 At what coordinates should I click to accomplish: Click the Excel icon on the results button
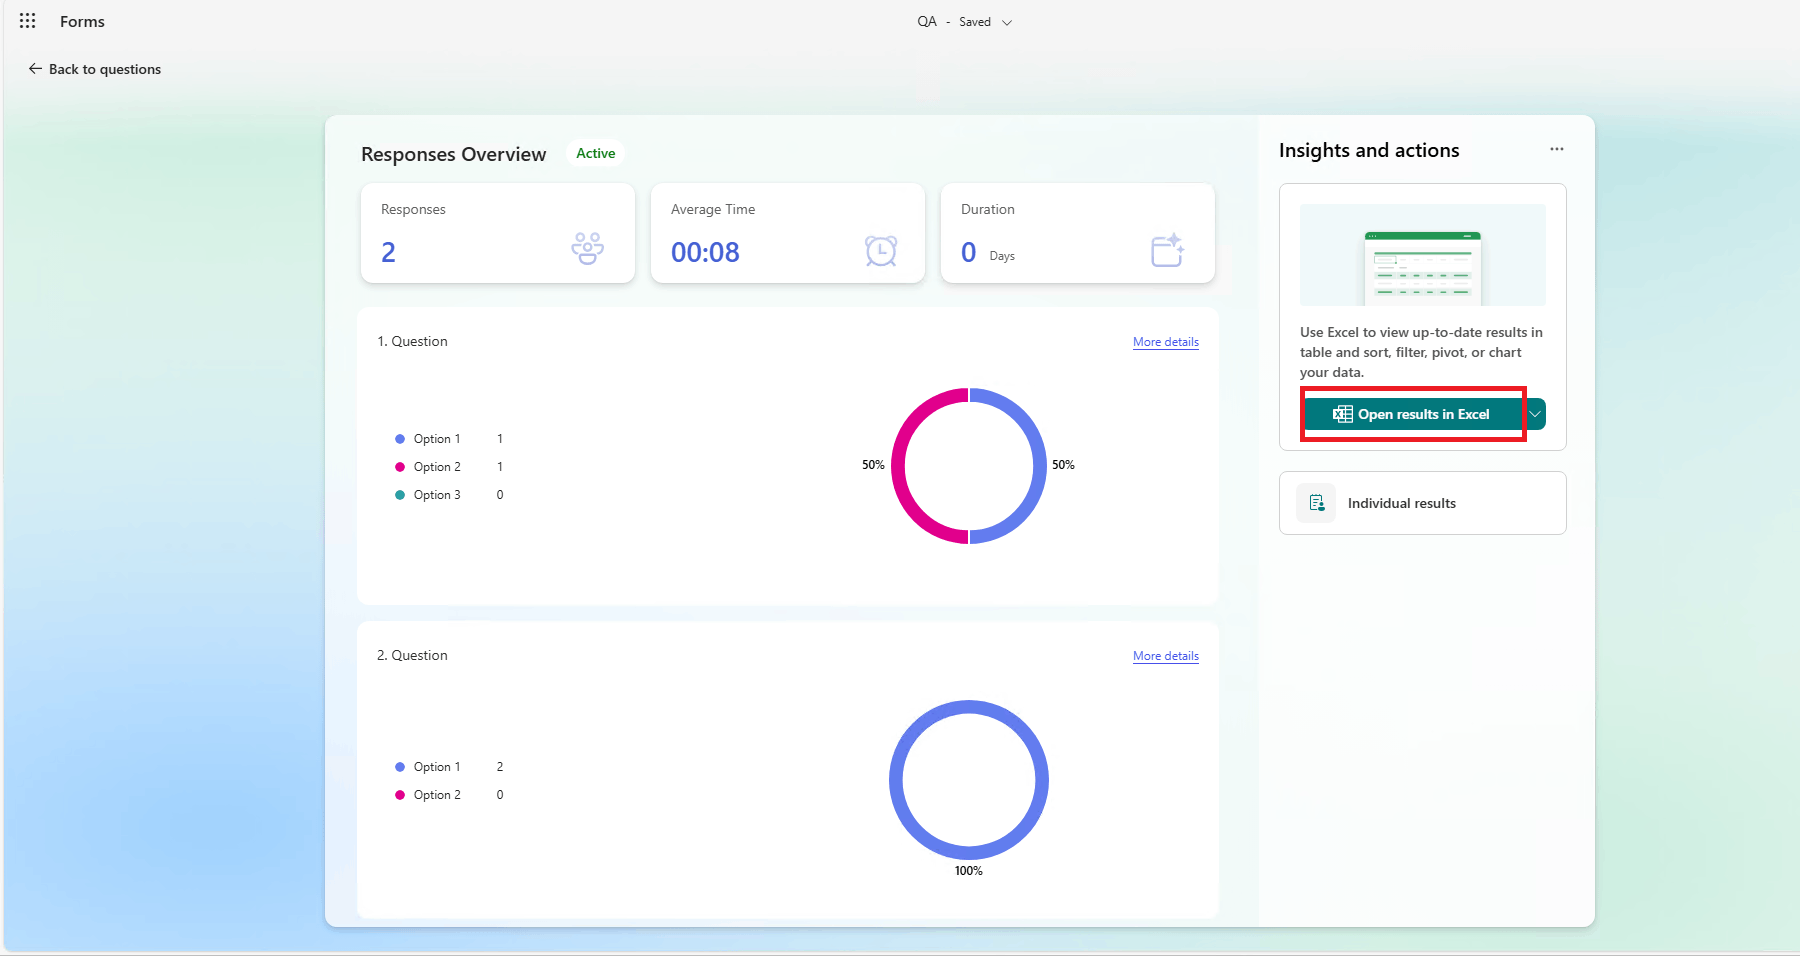click(x=1343, y=414)
